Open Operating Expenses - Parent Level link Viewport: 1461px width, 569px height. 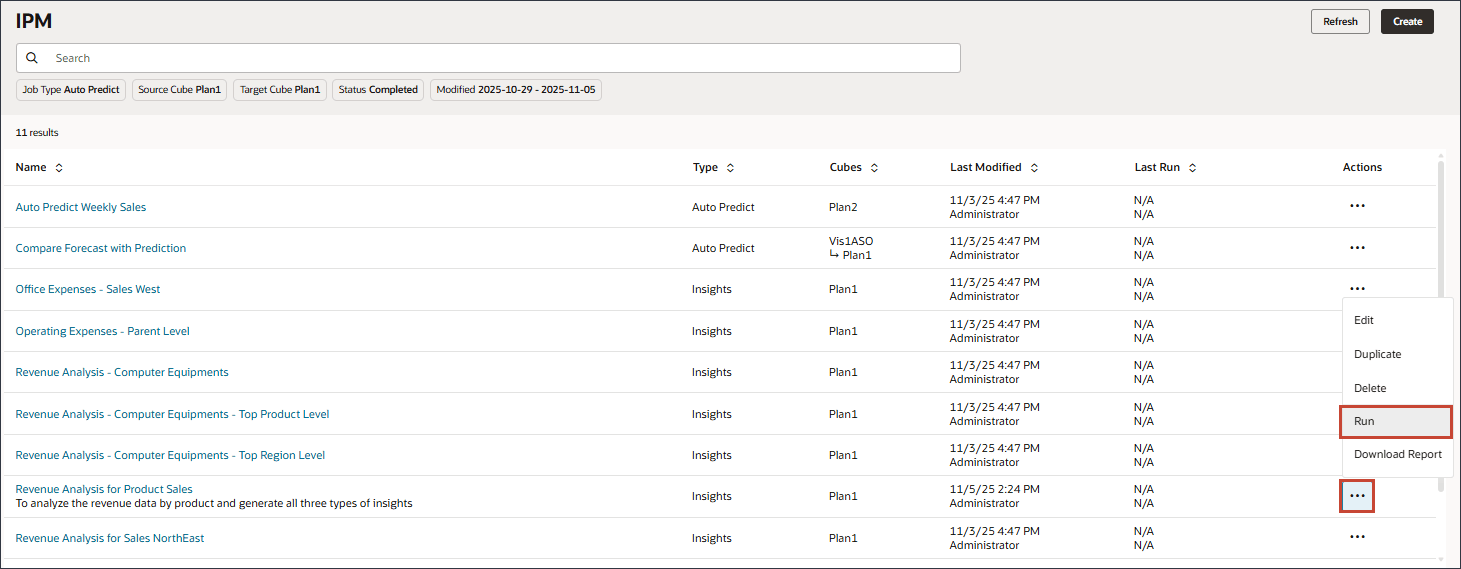click(103, 331)
